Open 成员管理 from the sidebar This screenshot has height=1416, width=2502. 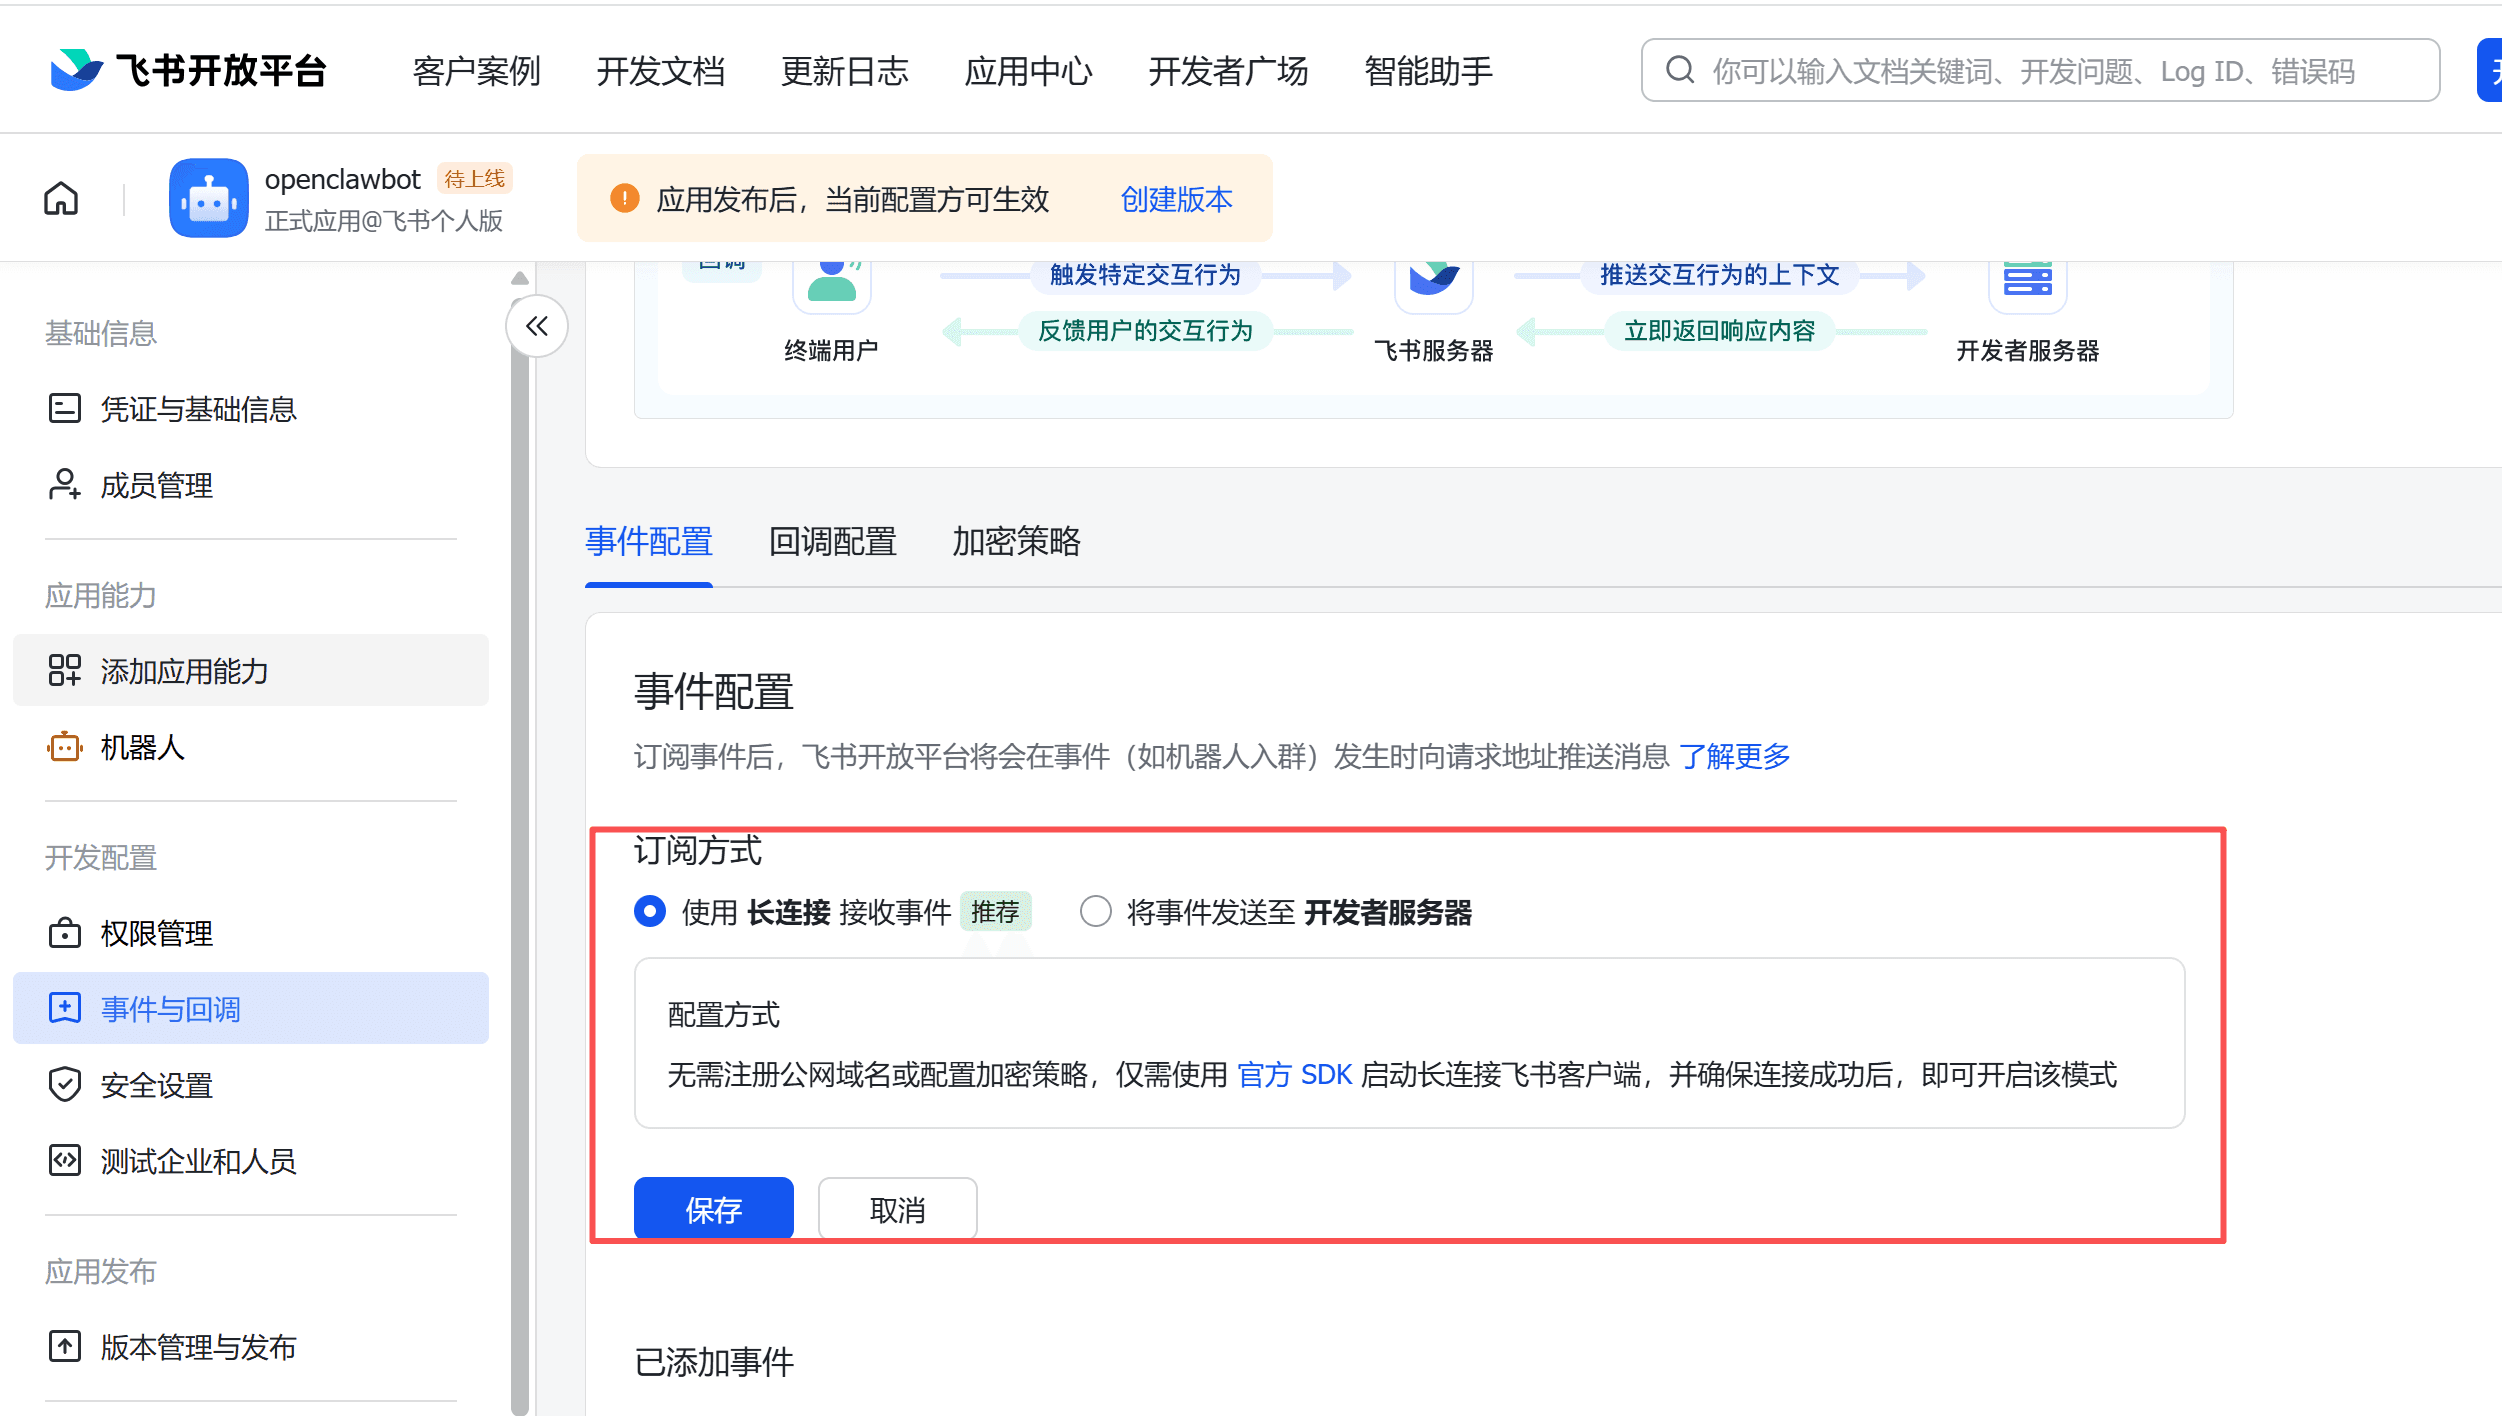(156, 485)
